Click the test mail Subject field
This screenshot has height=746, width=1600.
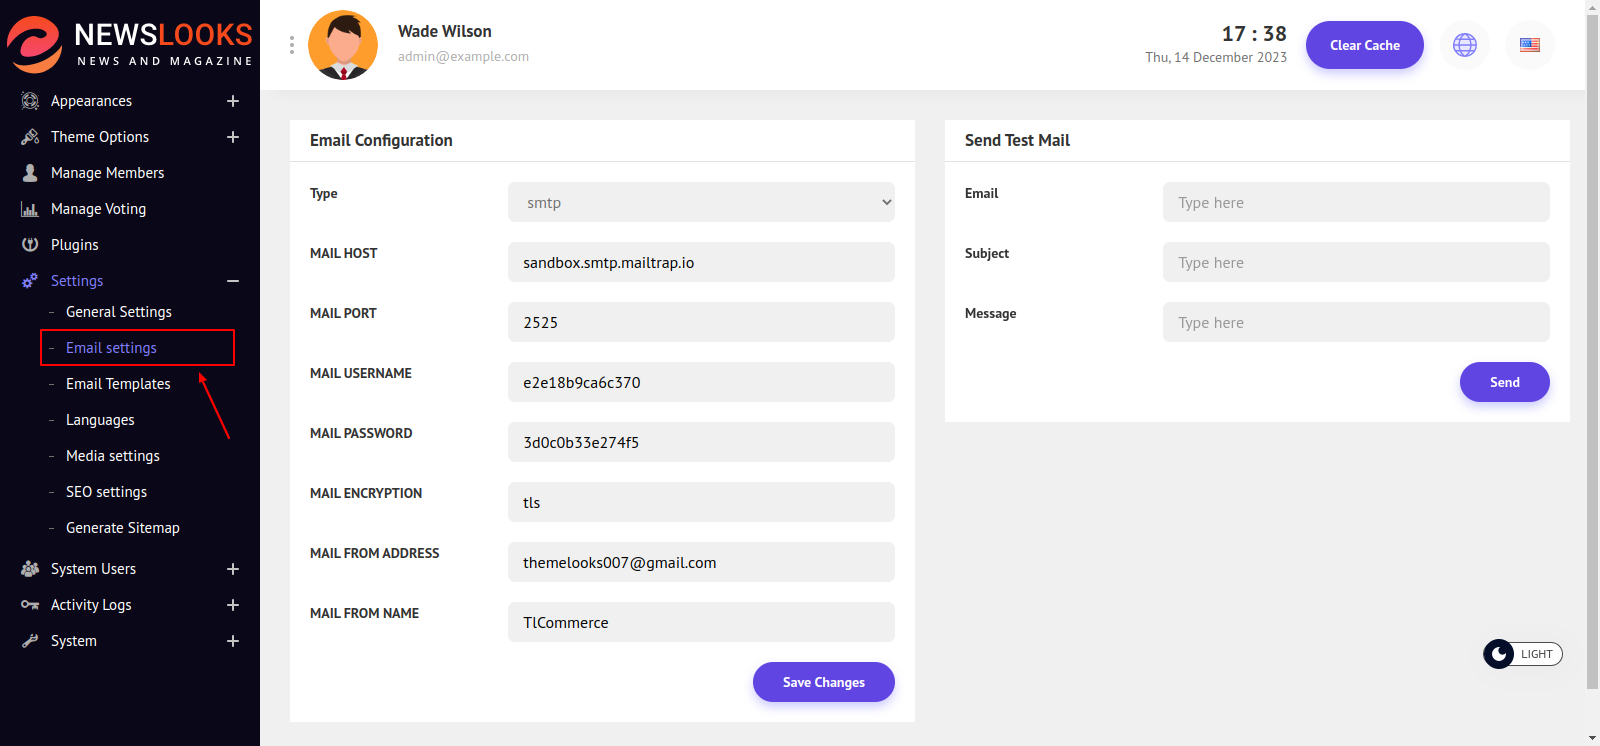click(x=1355, y=262)
